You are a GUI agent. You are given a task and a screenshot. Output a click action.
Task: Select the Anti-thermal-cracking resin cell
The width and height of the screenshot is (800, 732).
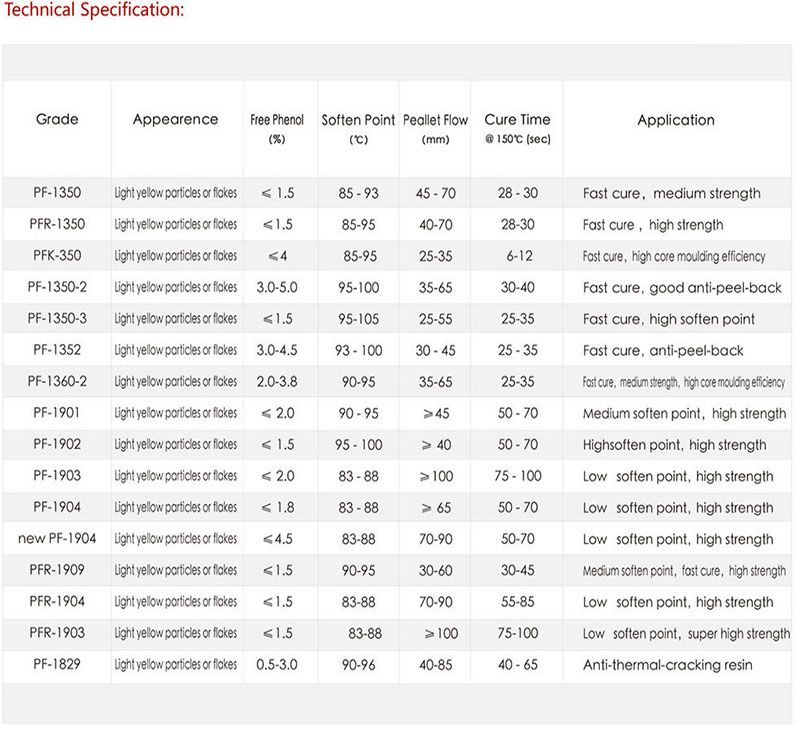click(x=667, y=665)
